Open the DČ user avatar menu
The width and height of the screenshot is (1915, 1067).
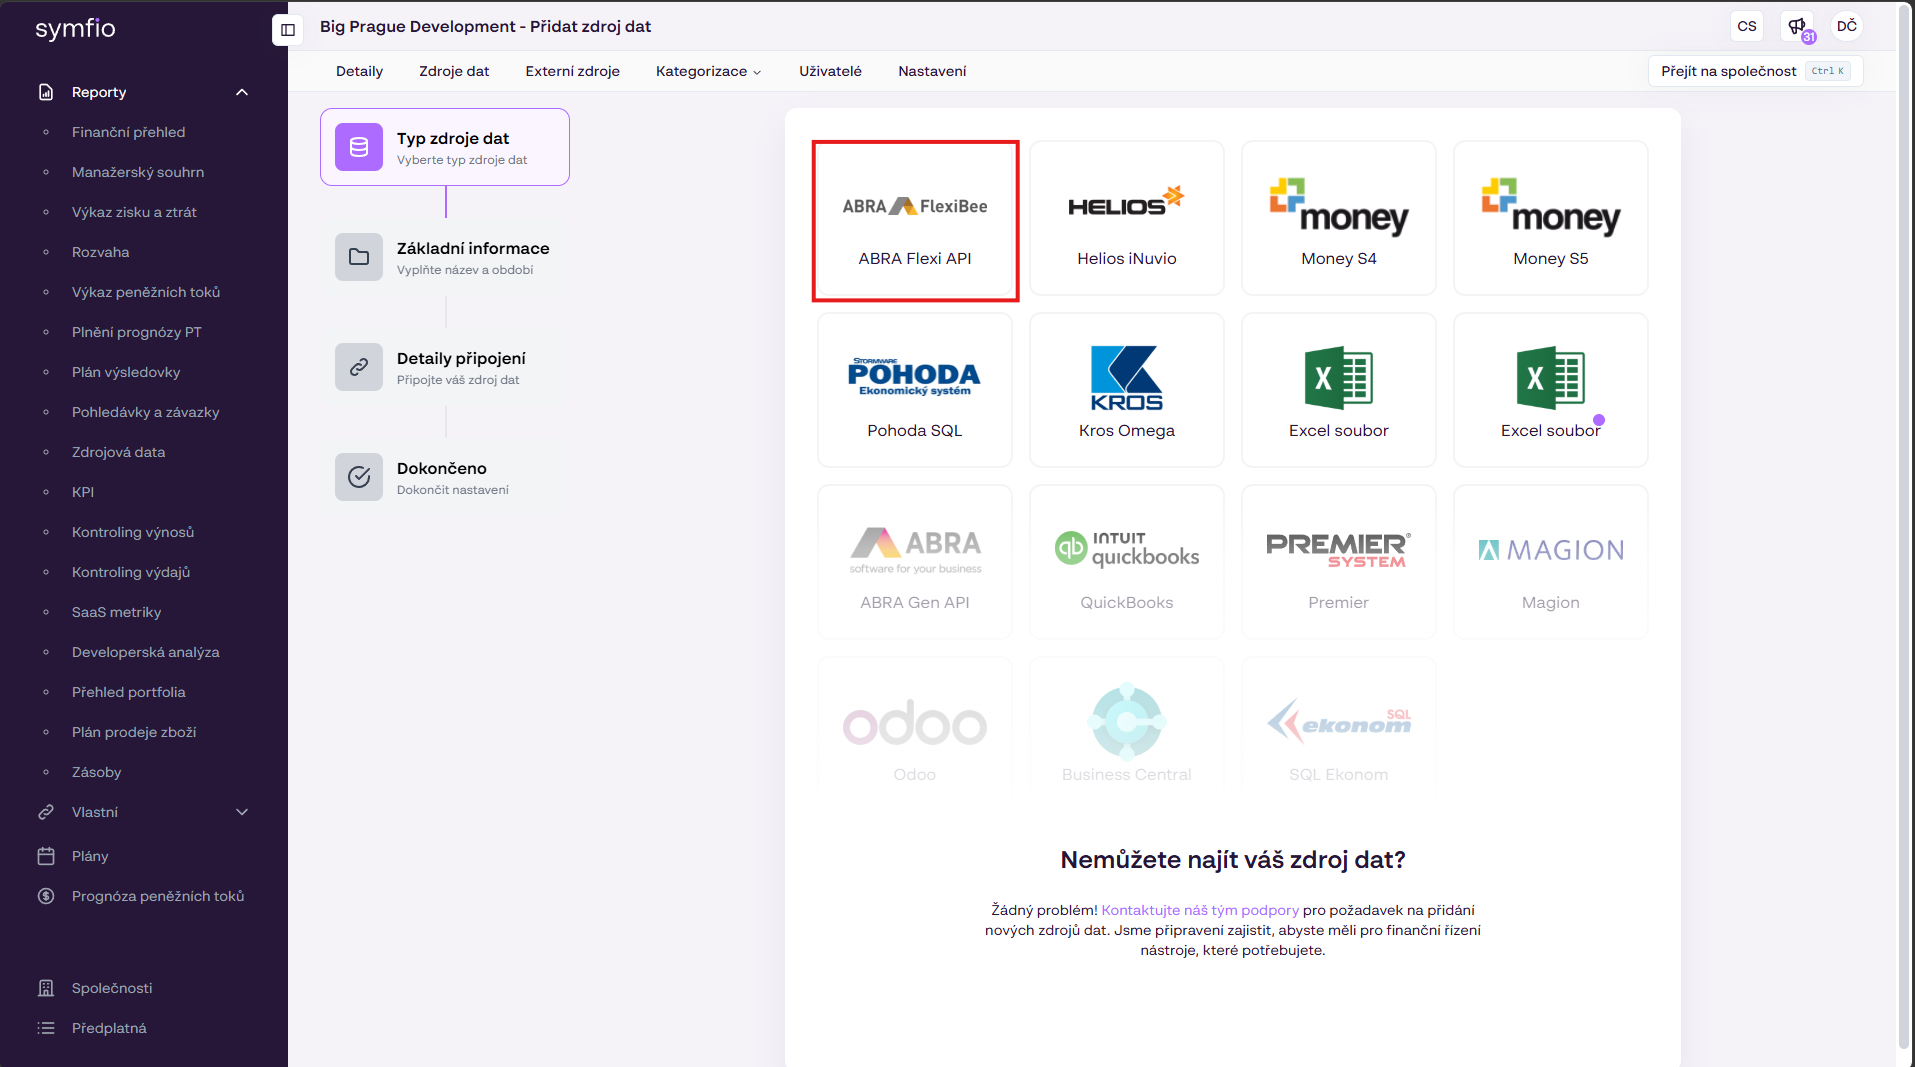[1847, 27]
